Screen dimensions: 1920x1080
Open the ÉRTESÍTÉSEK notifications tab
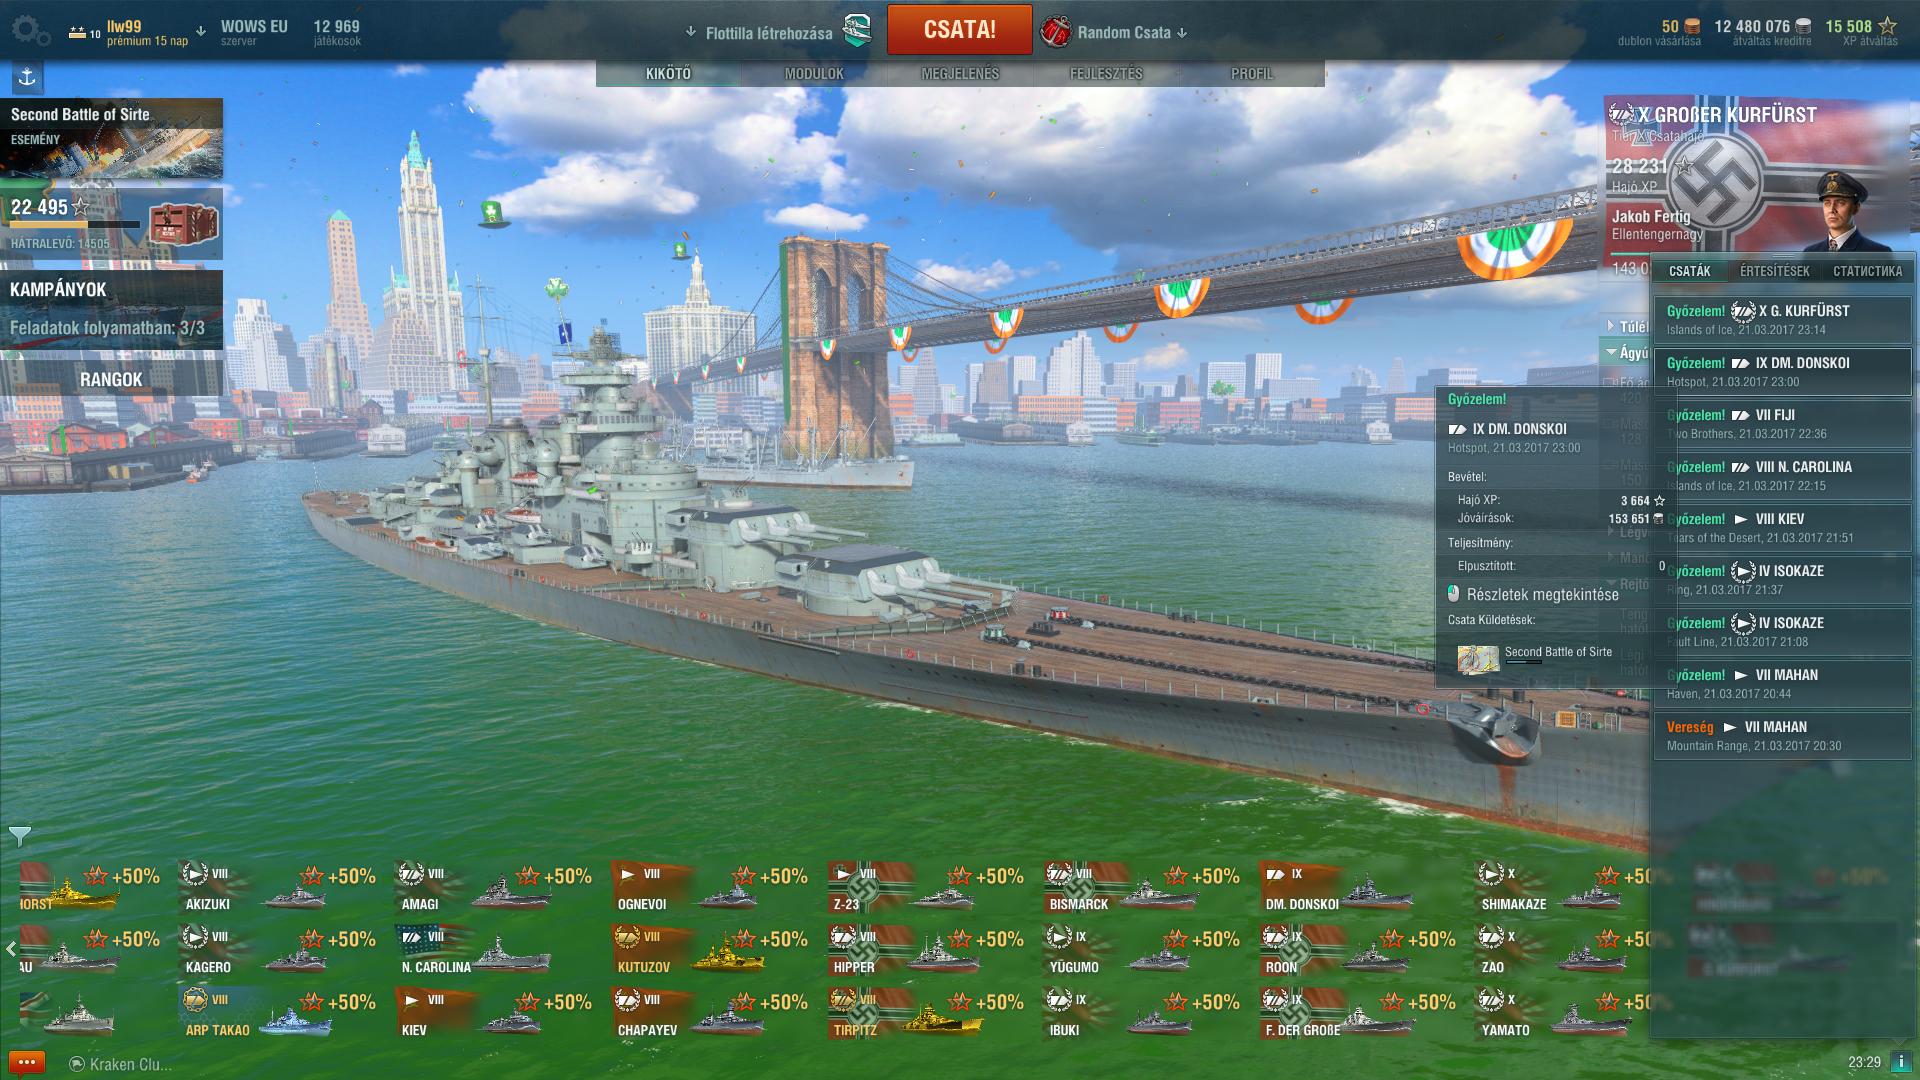pyautogui.click(x=1774, y=271)
